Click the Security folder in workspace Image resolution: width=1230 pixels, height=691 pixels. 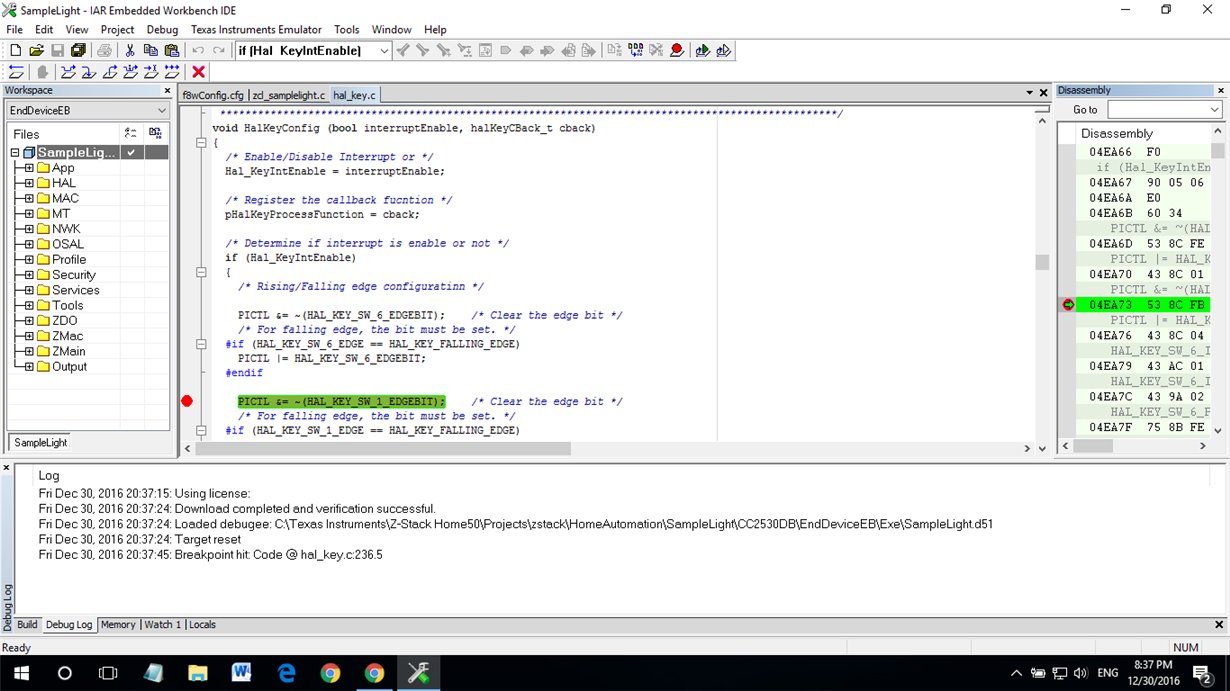tap(74, 275)
